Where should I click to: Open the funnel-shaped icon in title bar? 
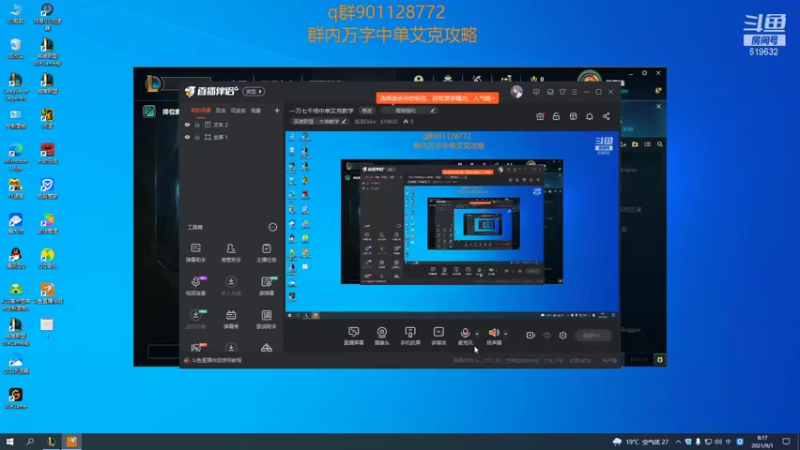click(x=562, y=92)
